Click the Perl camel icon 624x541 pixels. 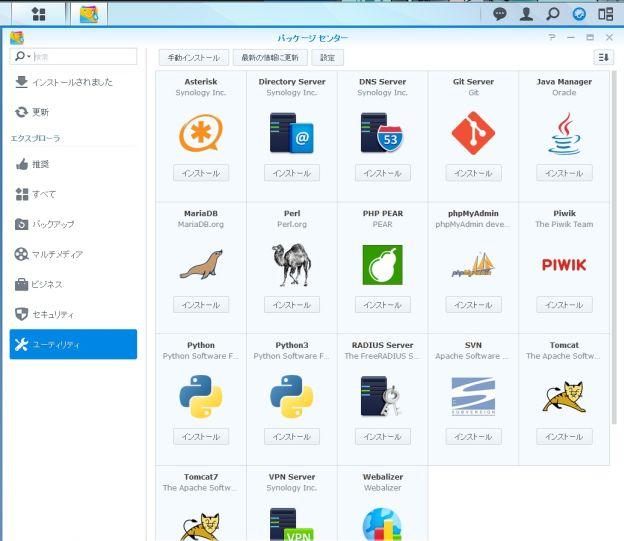click(x=292, y=265)
